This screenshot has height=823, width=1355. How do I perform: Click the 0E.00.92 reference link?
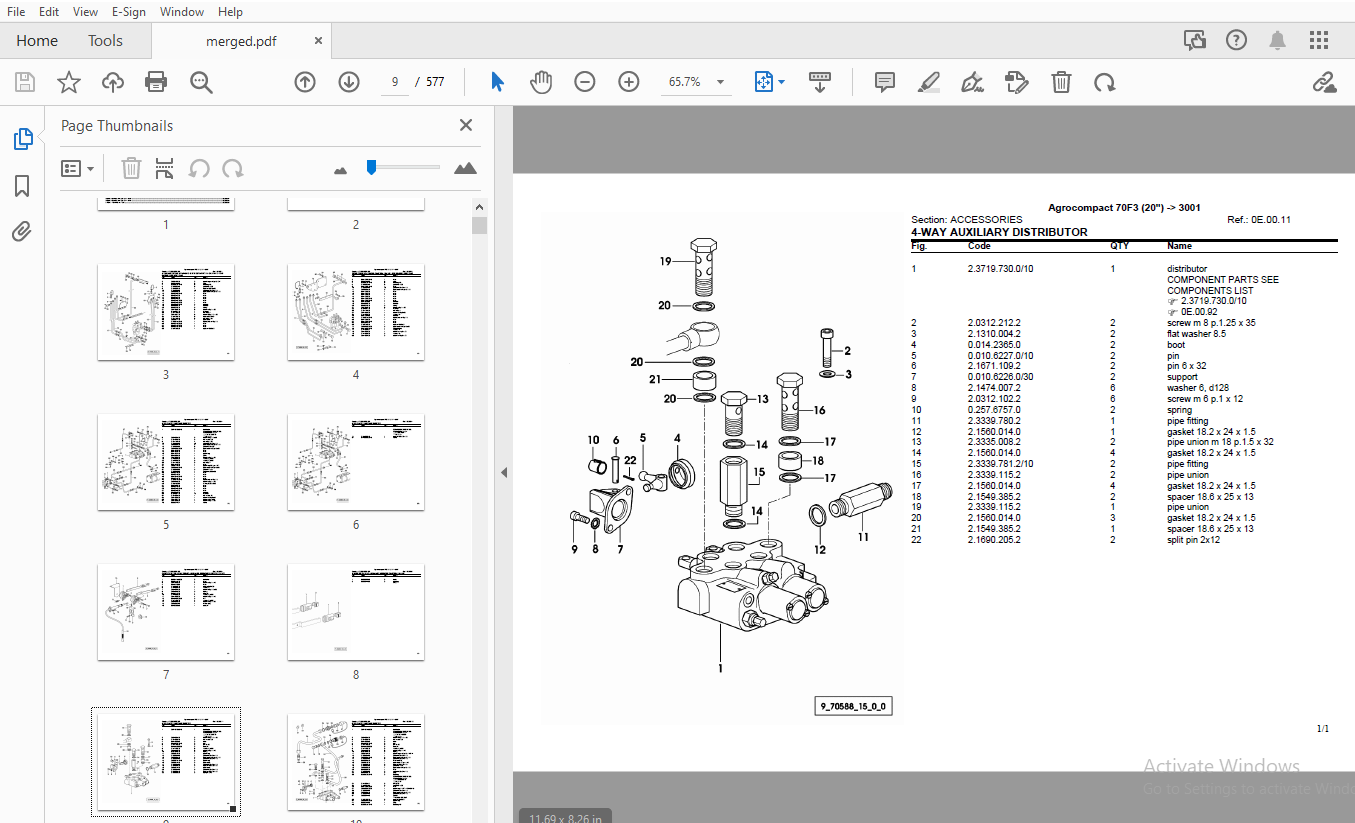(x=1199, y=312)
